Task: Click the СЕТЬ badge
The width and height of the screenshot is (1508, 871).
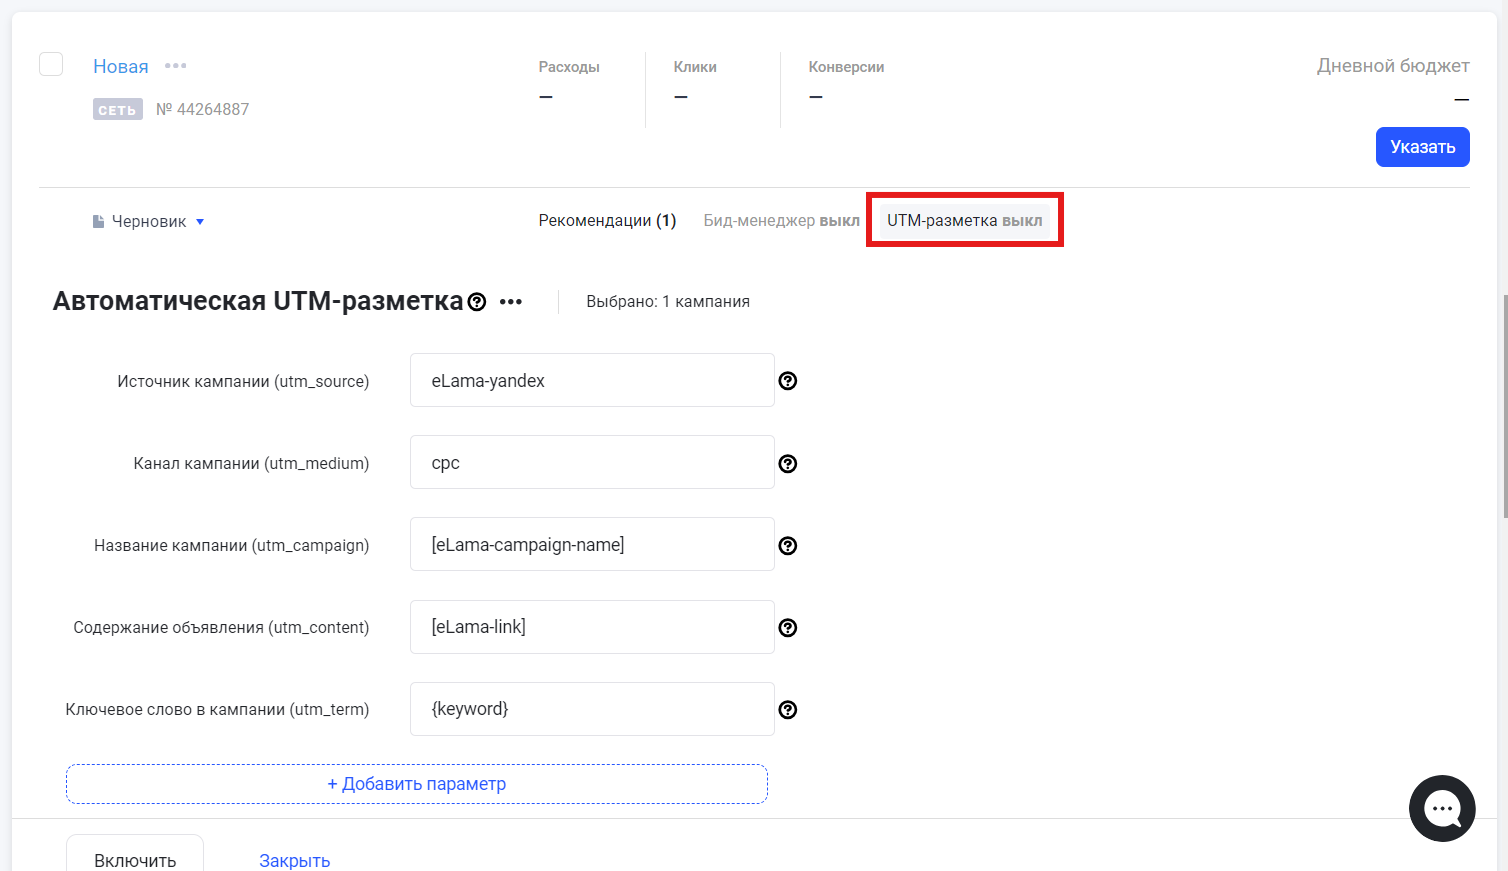Action: [x=118, y=109]
